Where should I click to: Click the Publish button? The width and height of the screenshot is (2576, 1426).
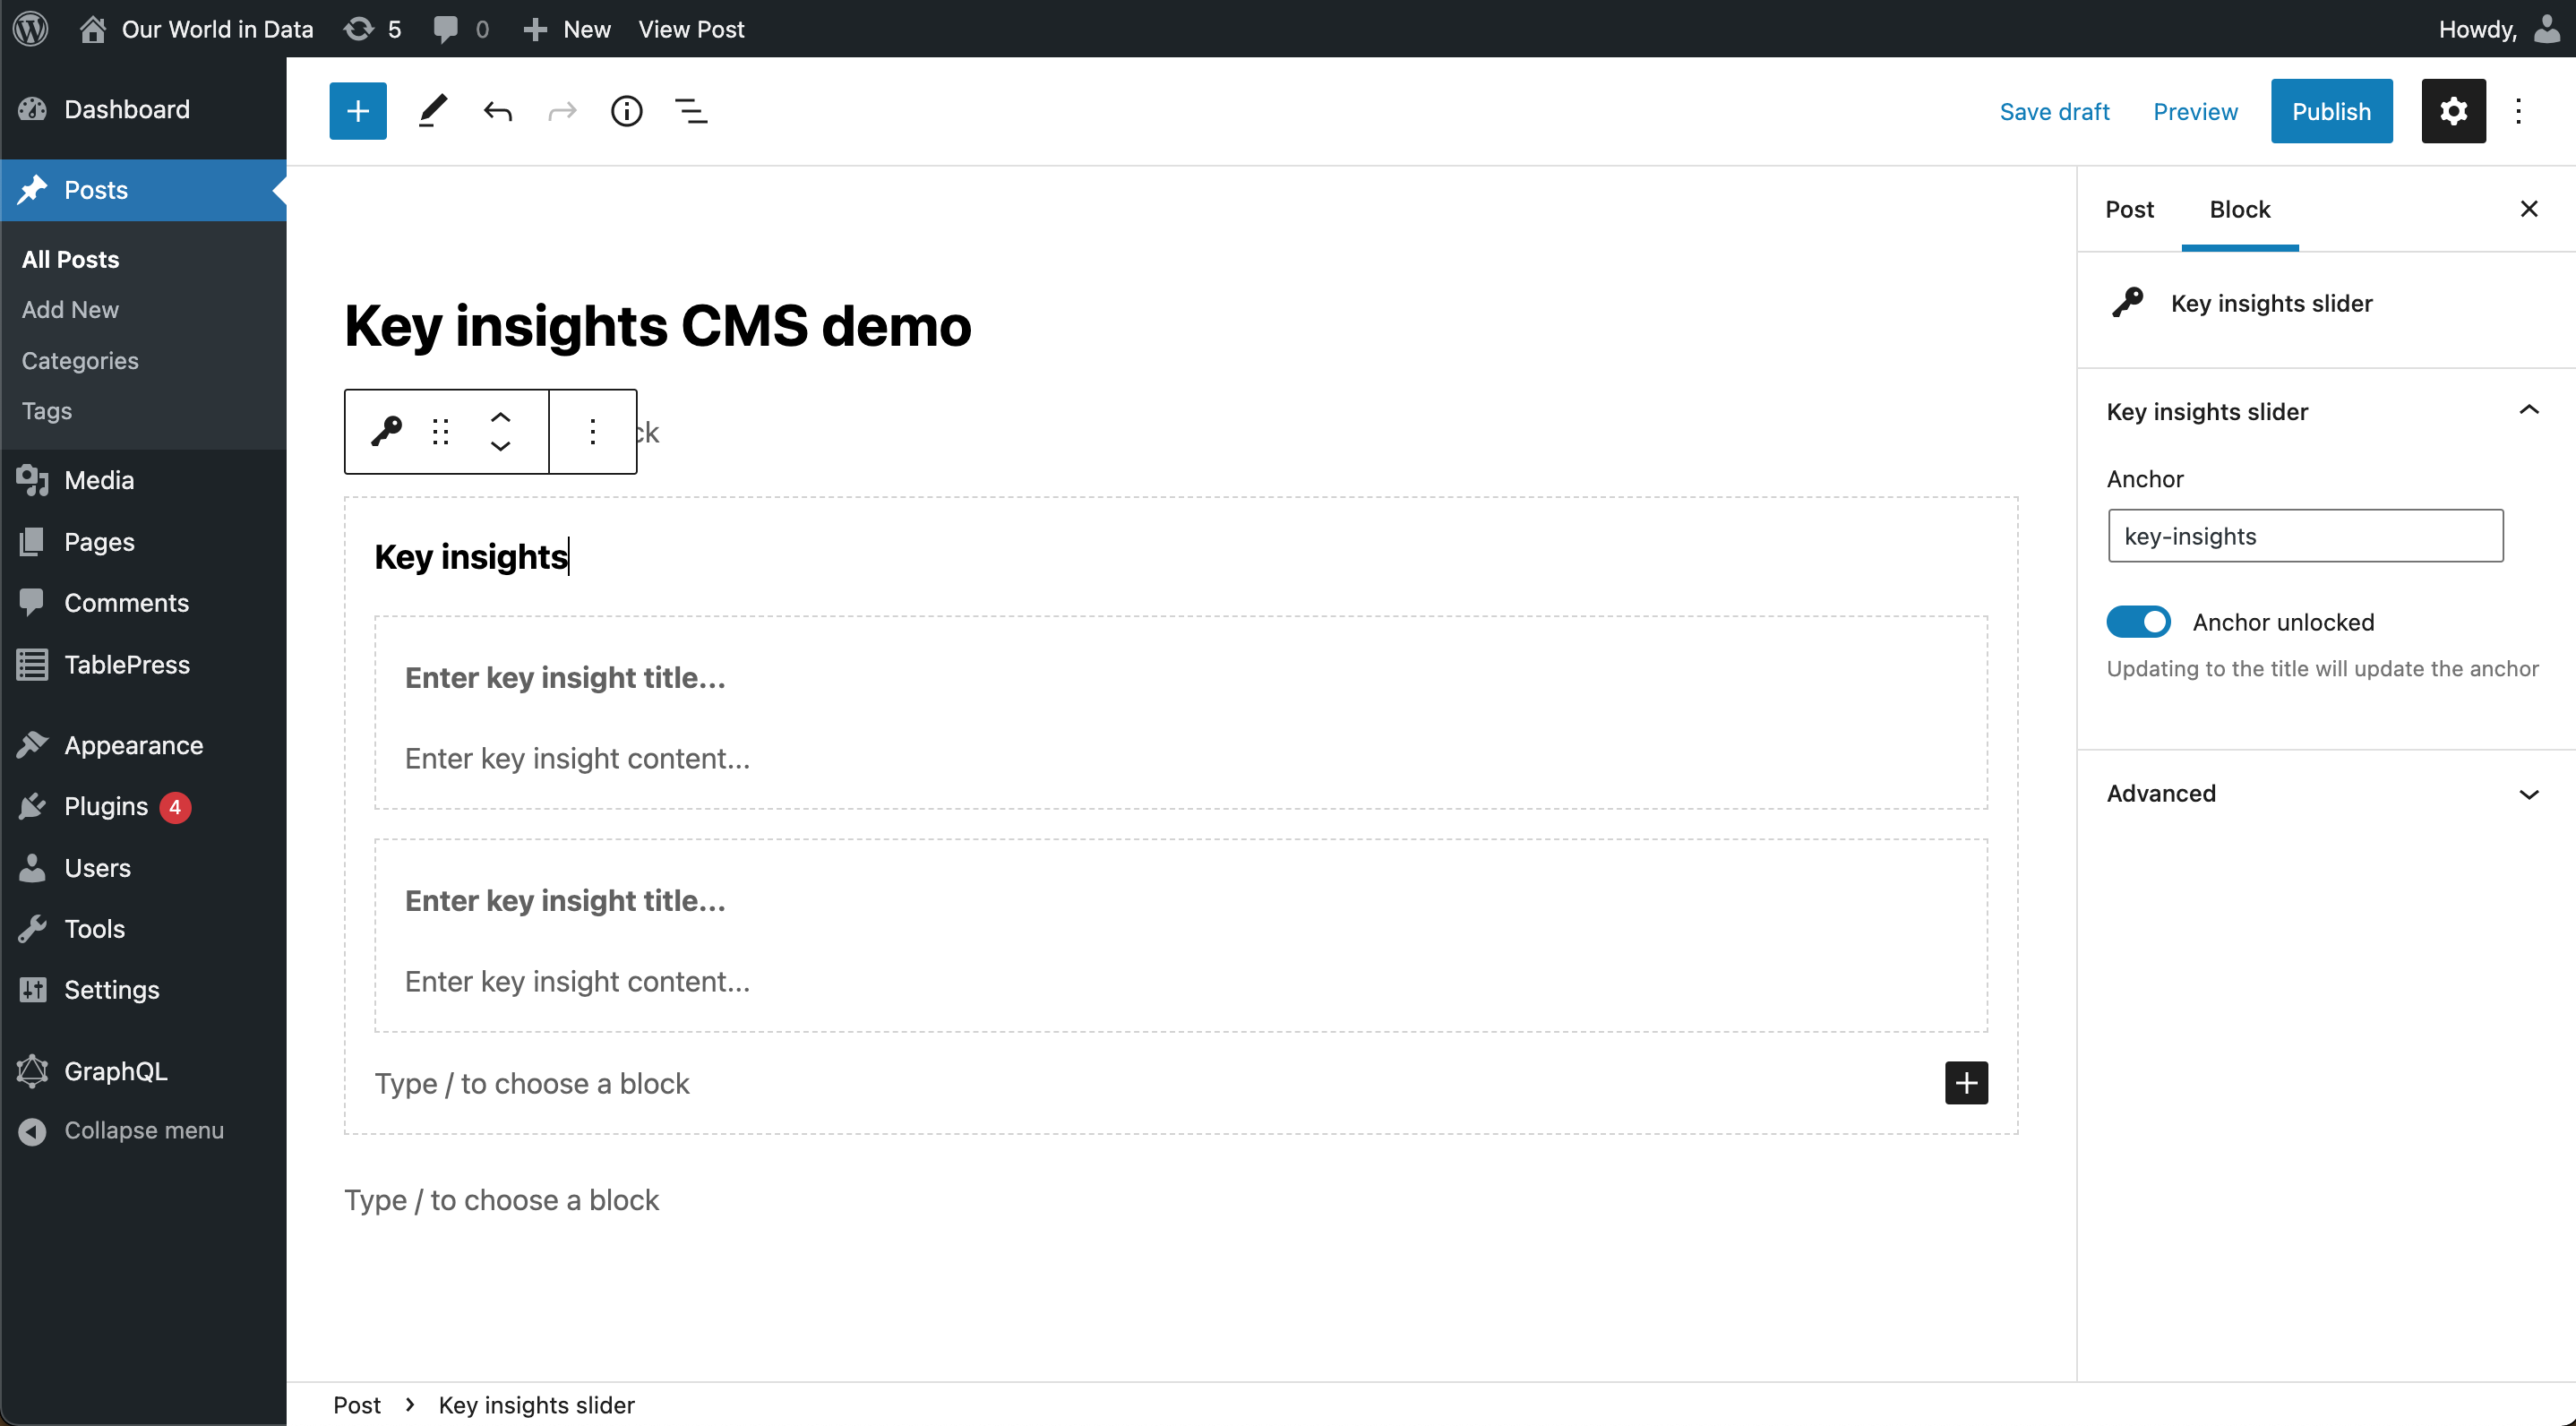click(x=2331, y=110)
